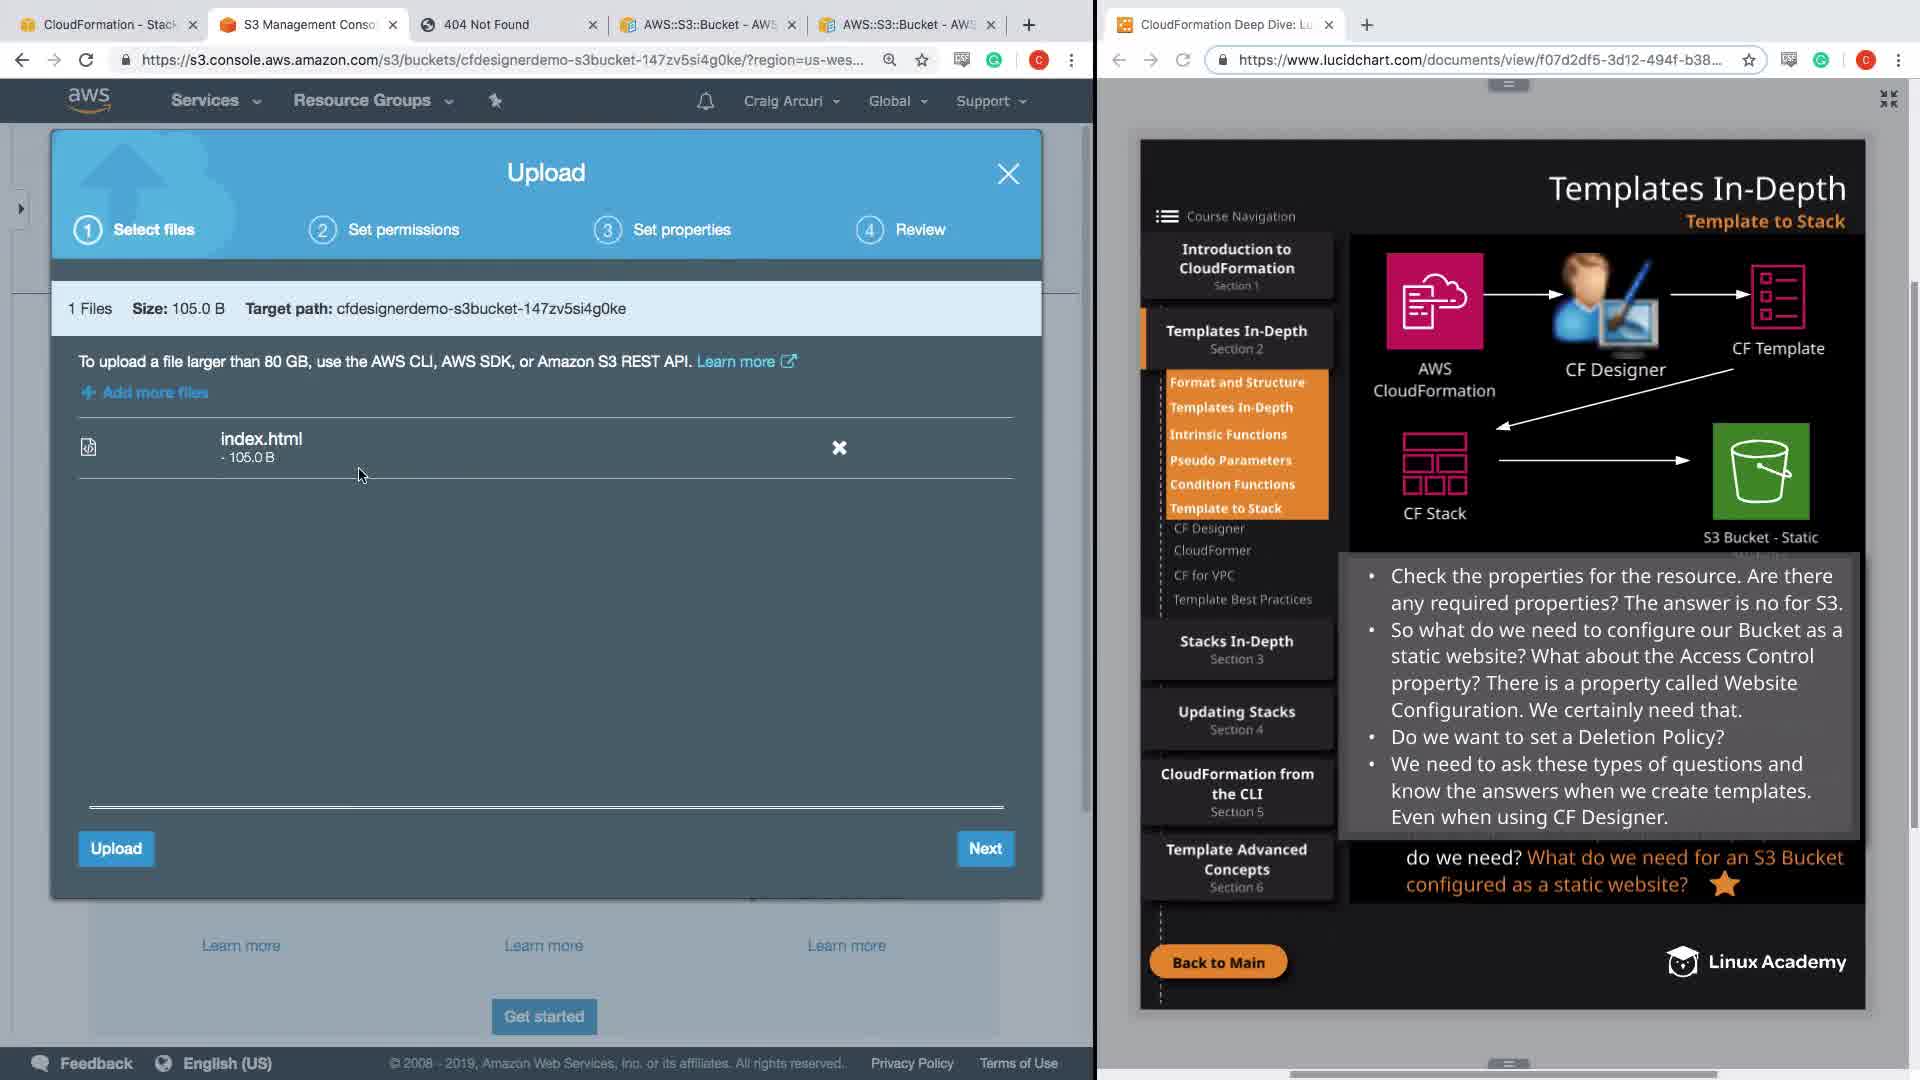This screenshot has height=1080, width=1920.
Task: Remove index.html with the X icon
Action: tap(839, 448)
